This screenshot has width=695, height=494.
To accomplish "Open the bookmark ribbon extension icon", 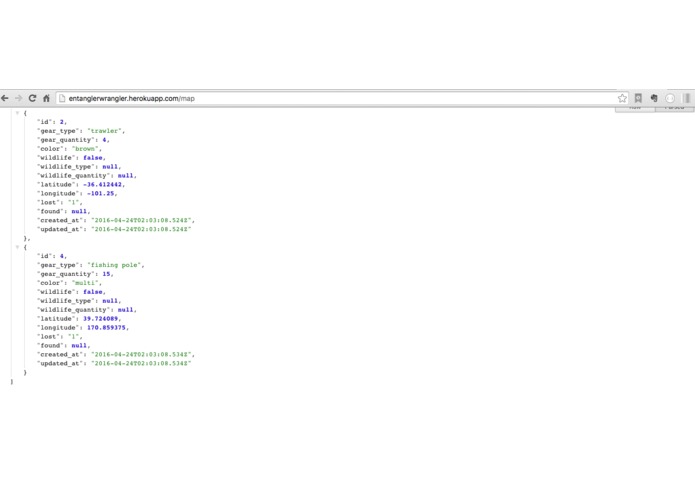I will (x=638, y=98).
